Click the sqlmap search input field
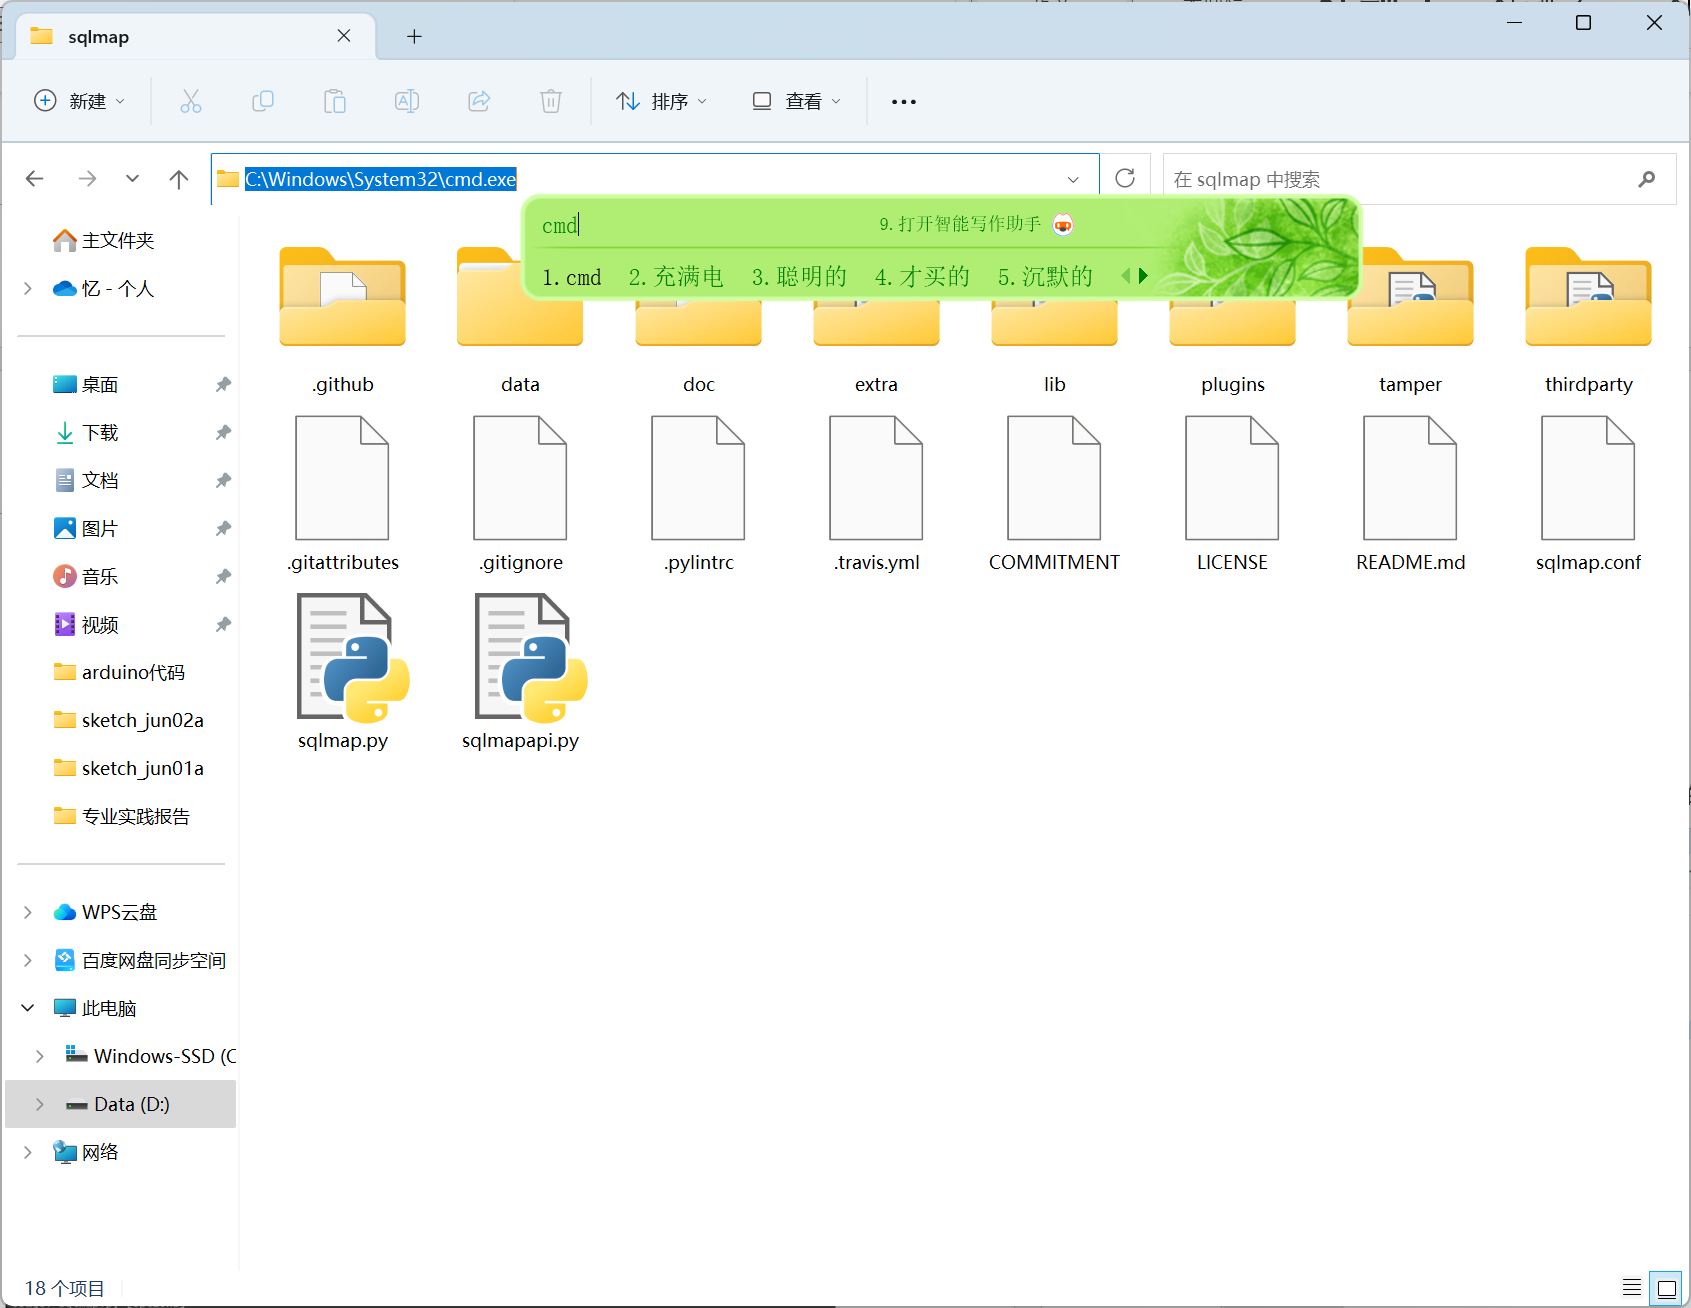This screenshot has width=1691, height=1308. tap(1400, 179)
